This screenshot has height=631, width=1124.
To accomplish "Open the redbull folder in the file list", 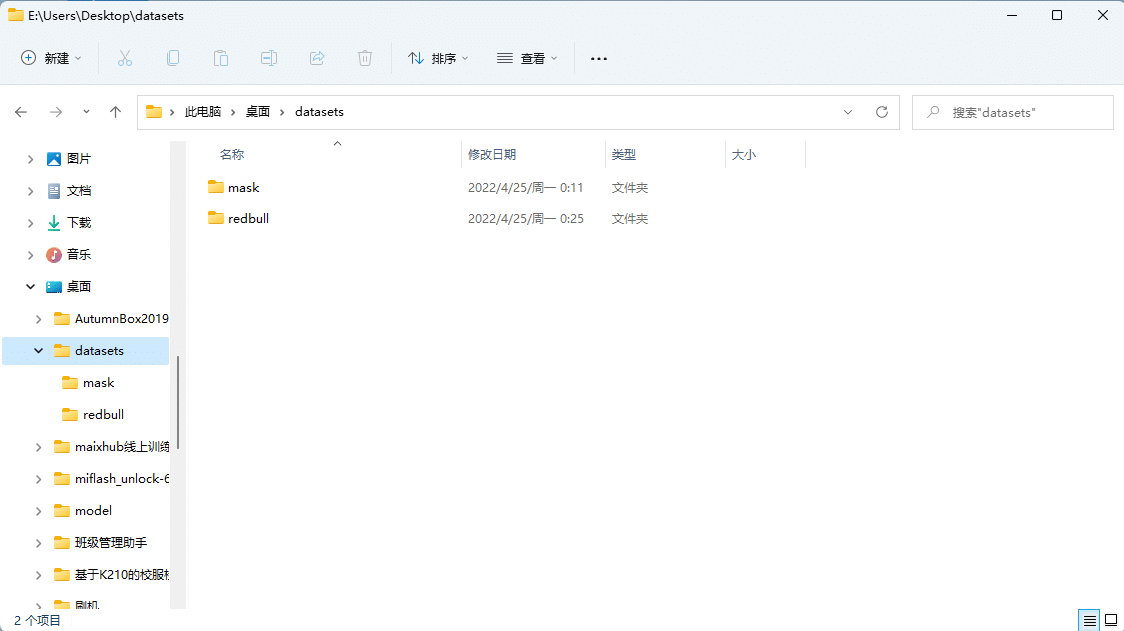I will 247,218.
